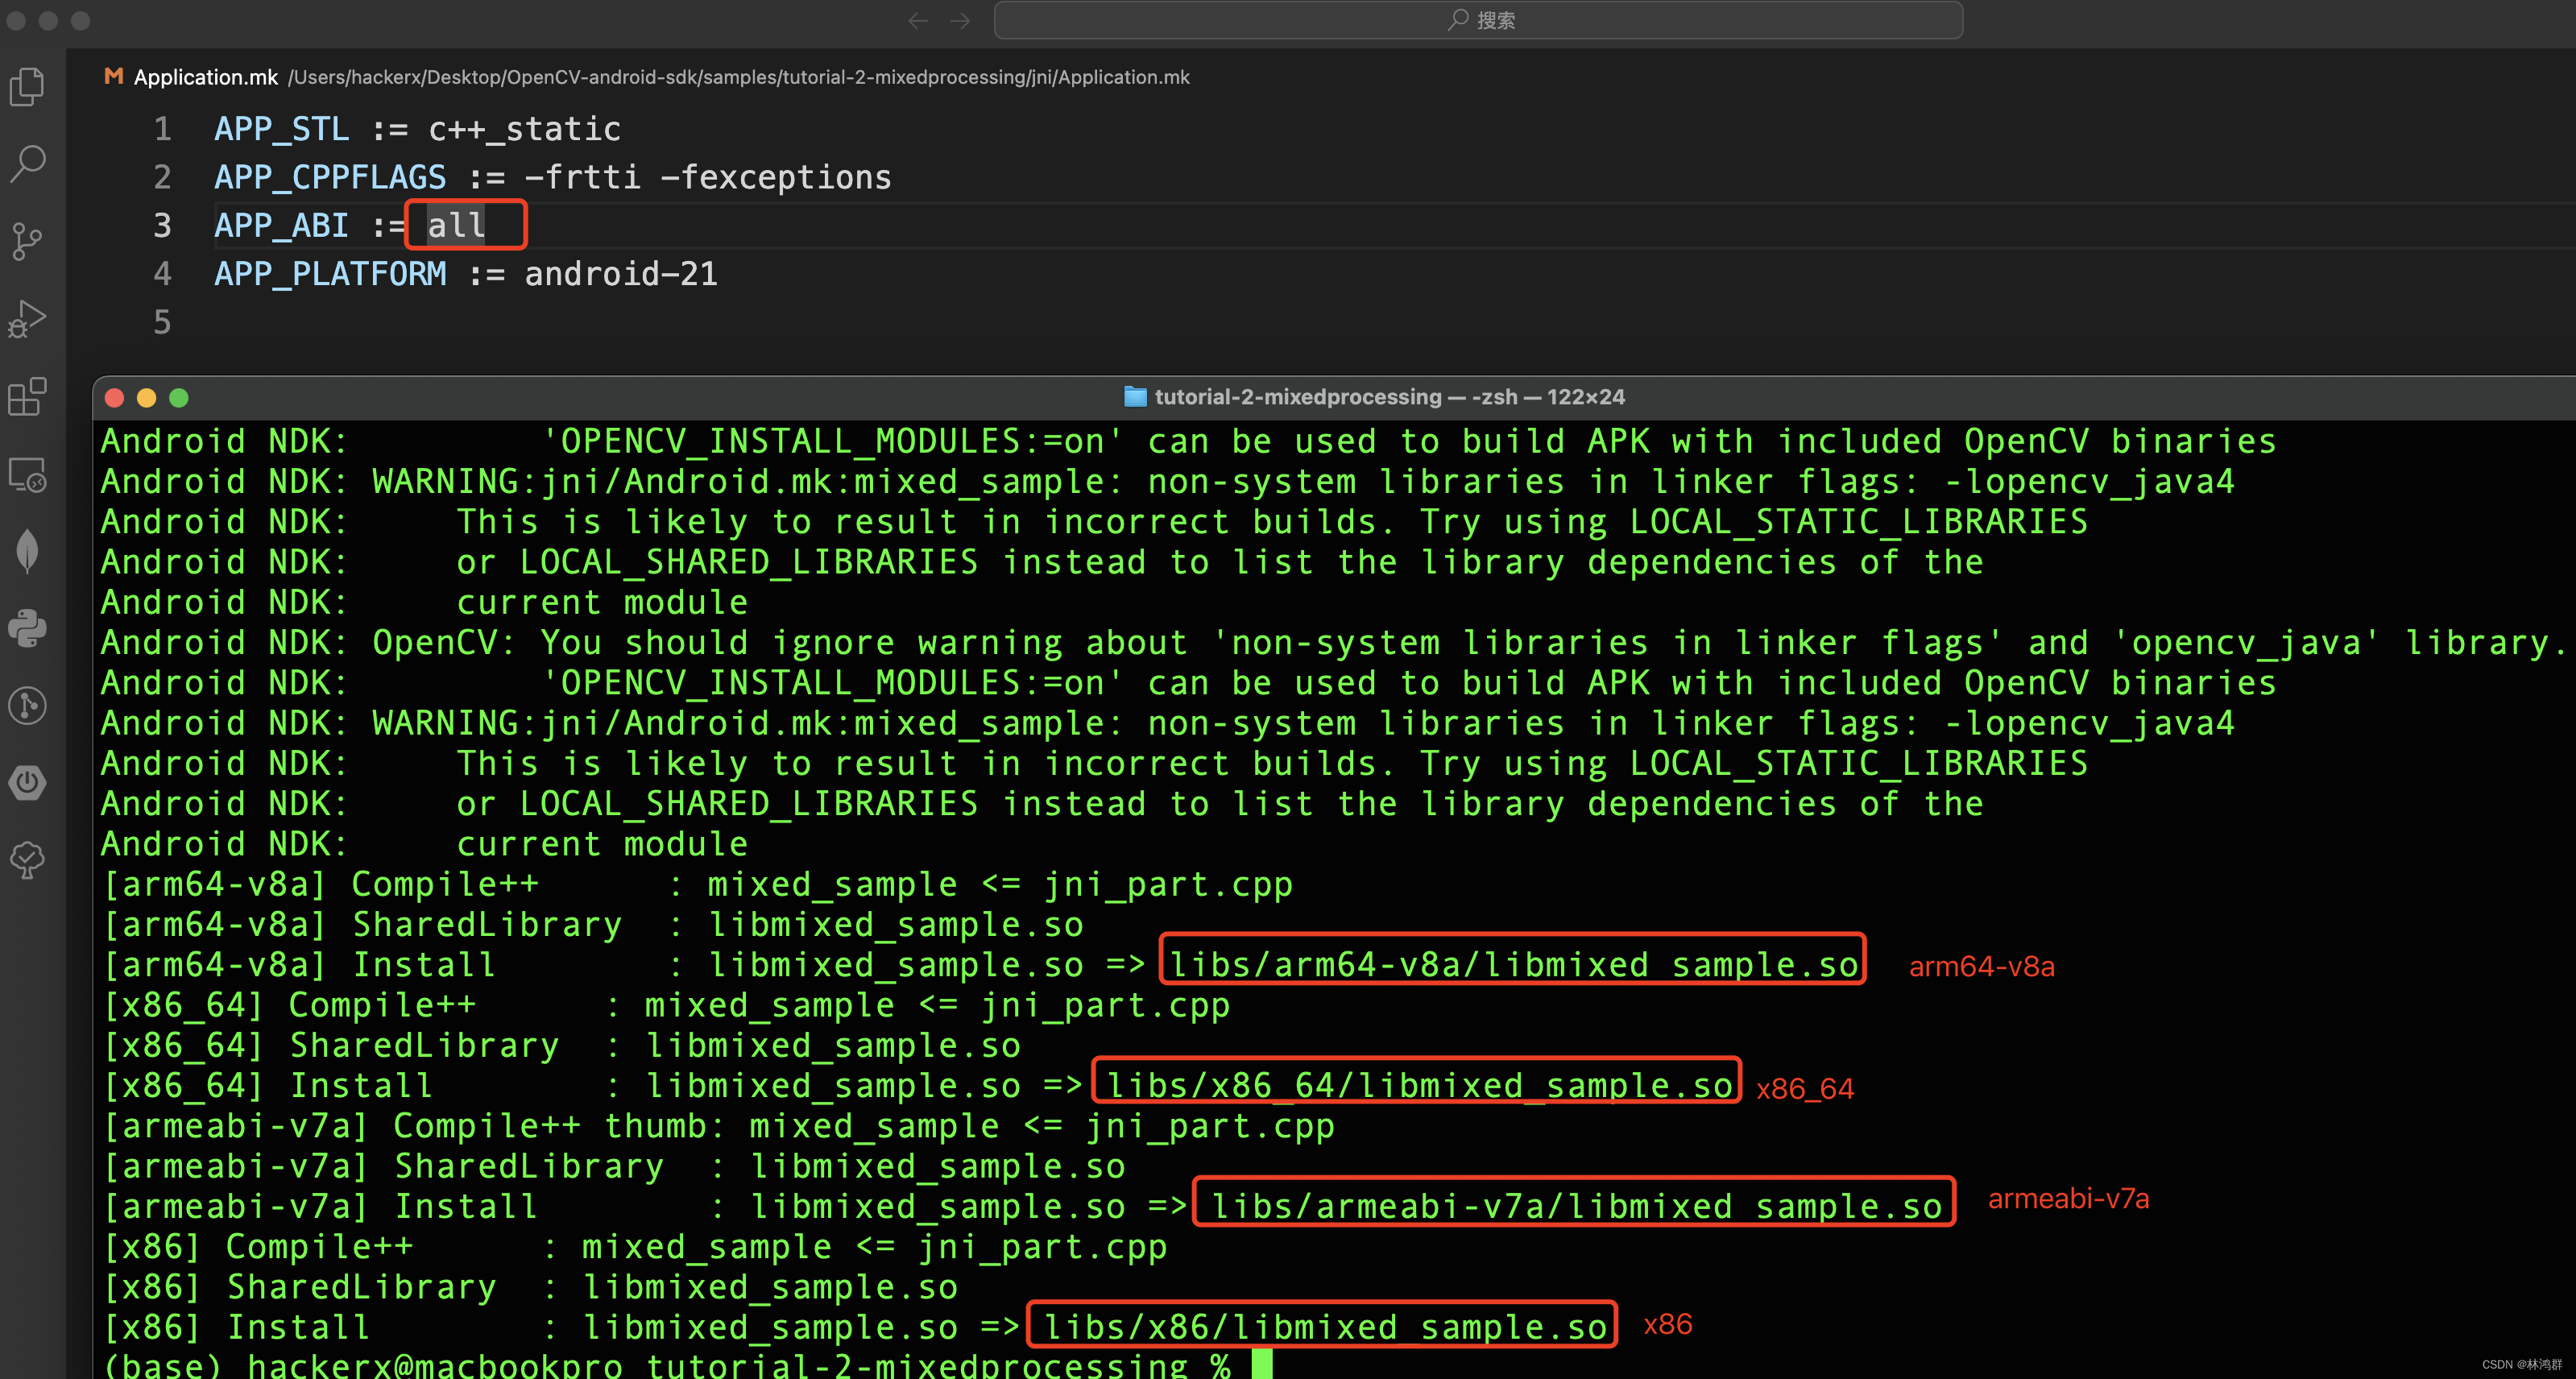Click the search command center field
The image size is (2576, 1379).
1478,20
